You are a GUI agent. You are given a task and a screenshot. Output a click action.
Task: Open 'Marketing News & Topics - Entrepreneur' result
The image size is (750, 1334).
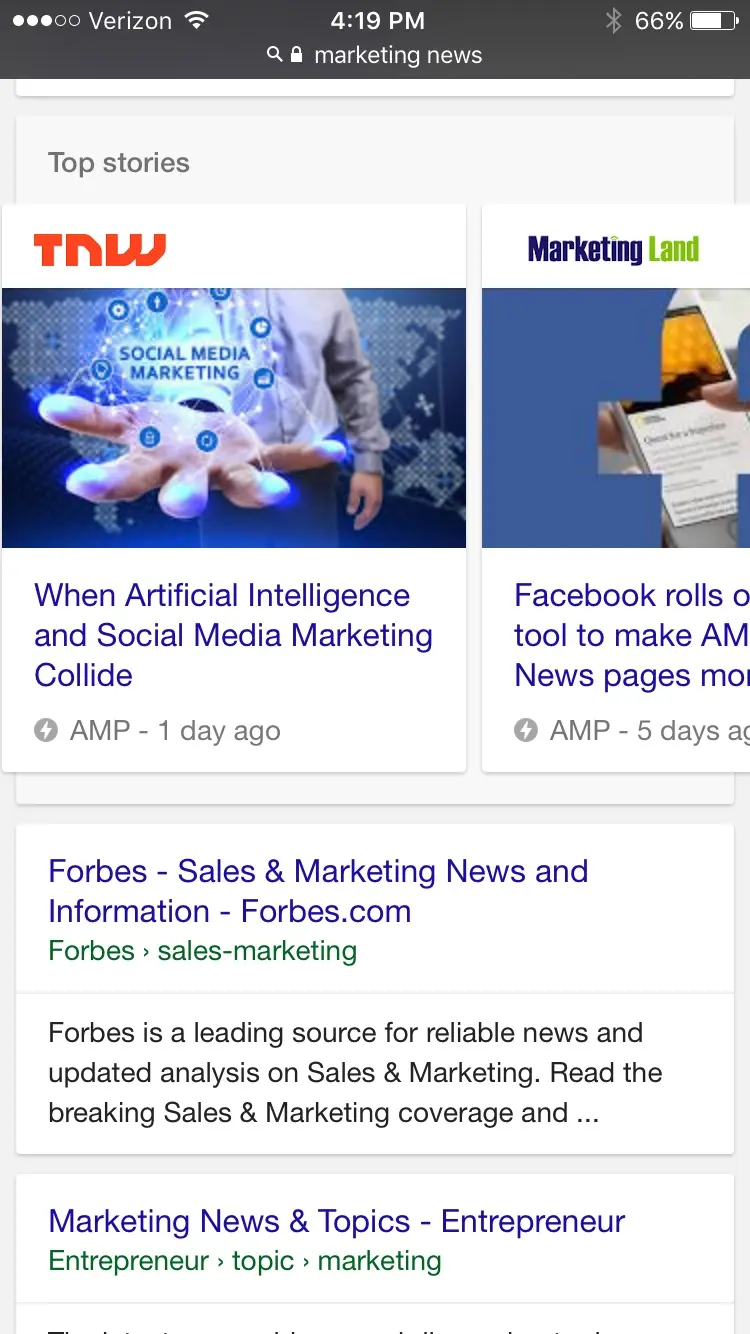pyautogui.click(x=337, y=1221)
